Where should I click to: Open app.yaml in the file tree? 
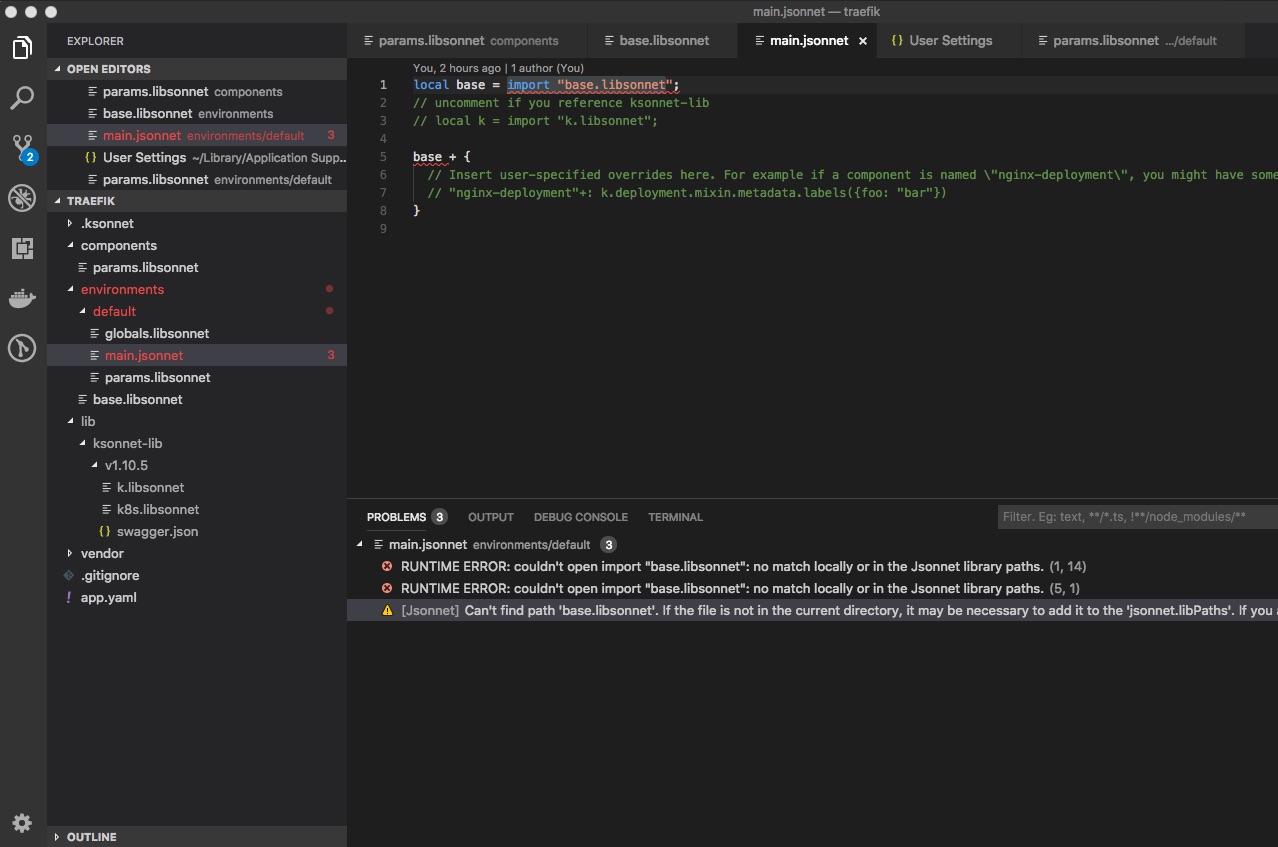point(108,597)
